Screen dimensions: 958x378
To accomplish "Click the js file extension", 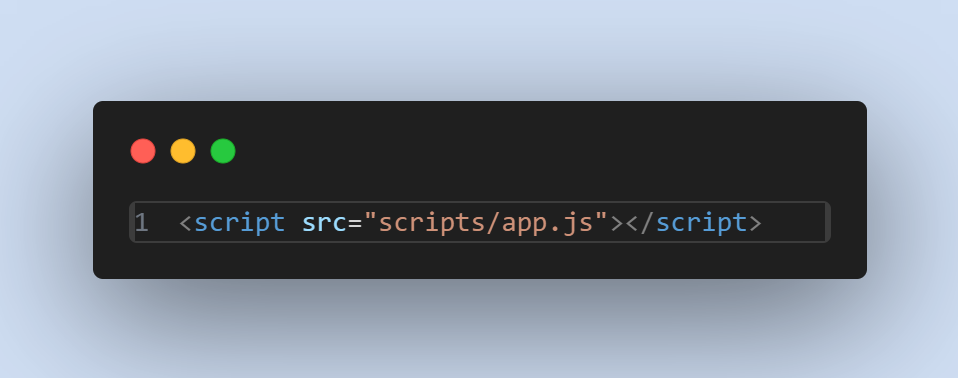I will [x=578, y=224].
